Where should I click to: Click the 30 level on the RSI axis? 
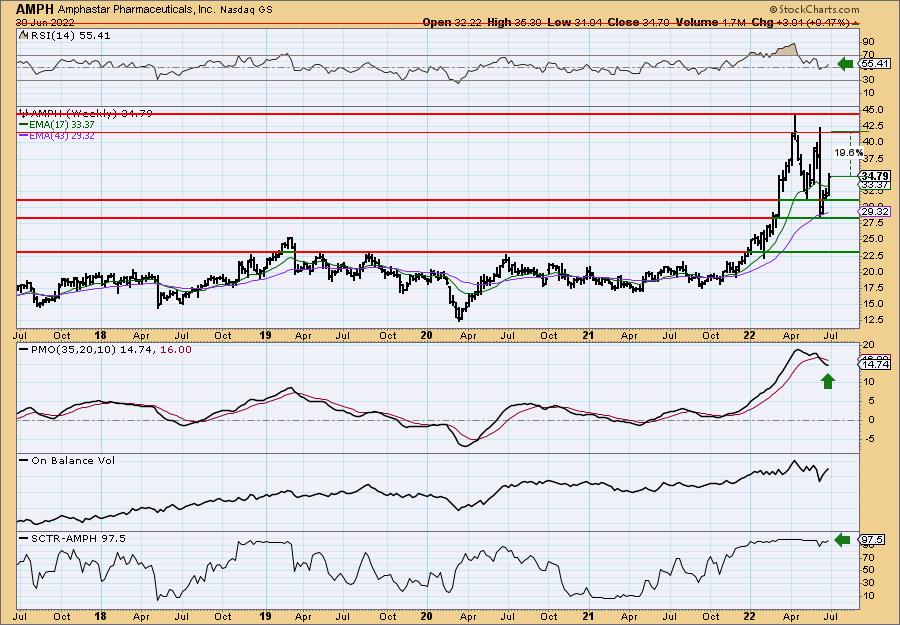[x=868, y=80]
